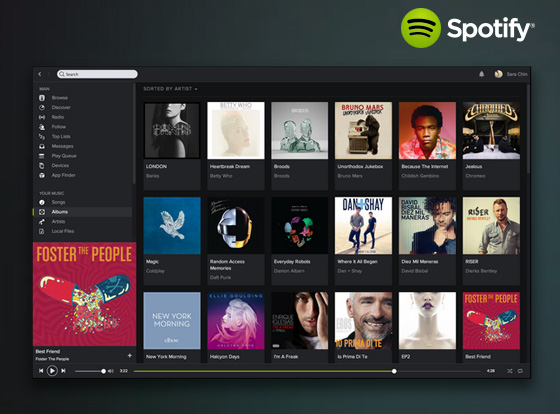
Task: Open the Radio sidebar icon
Action: 42,117
